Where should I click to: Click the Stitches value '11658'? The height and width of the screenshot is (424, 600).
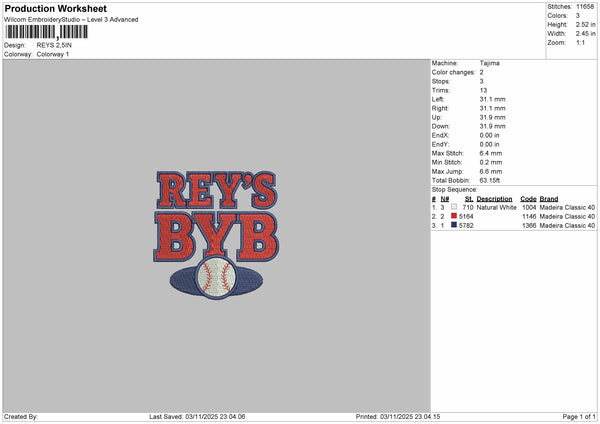coord(585,7)
